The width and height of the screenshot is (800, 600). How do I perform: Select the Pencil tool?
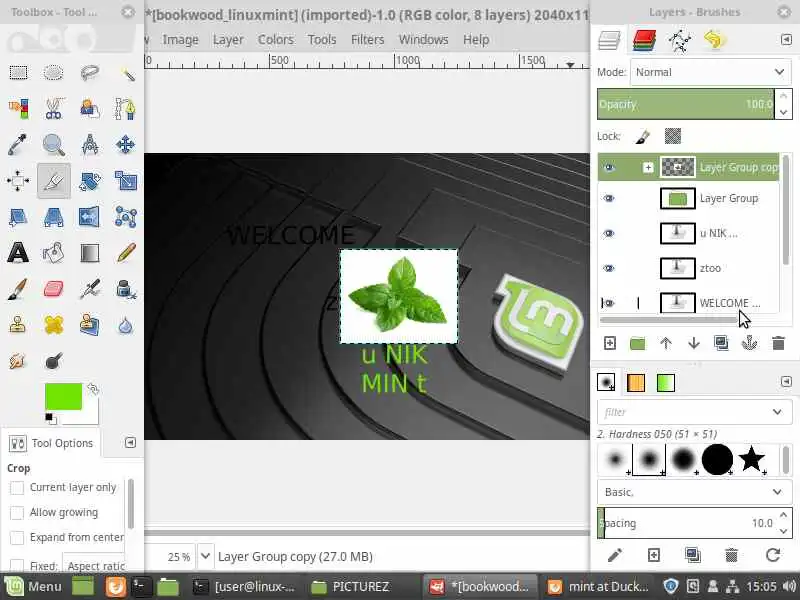point(126,253)
